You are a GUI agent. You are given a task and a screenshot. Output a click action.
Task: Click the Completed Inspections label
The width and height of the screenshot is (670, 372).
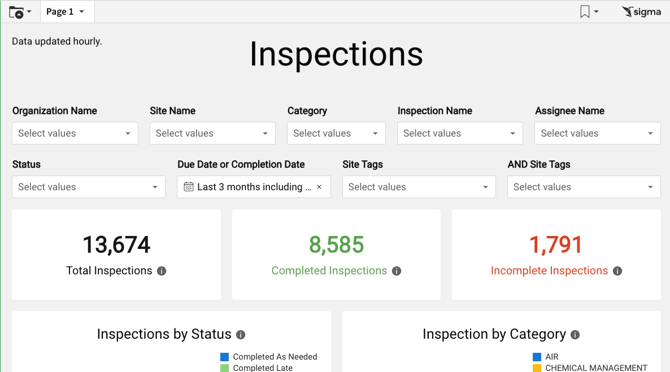[x=329, y=271]
